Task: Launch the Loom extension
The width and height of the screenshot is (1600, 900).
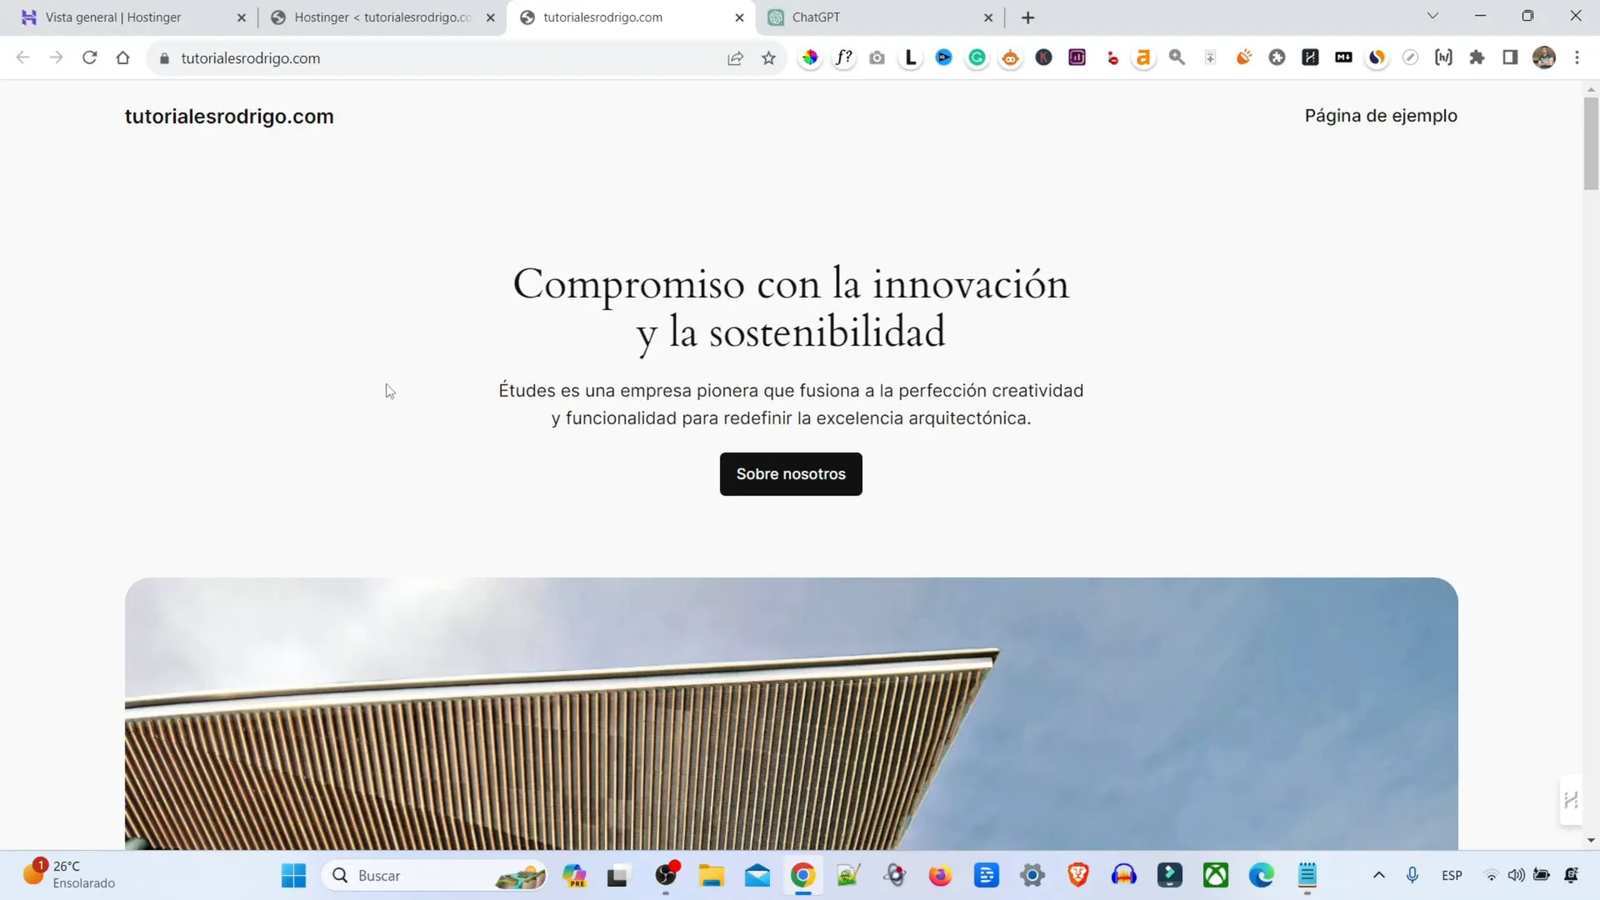Action: (x=910, y=57)
